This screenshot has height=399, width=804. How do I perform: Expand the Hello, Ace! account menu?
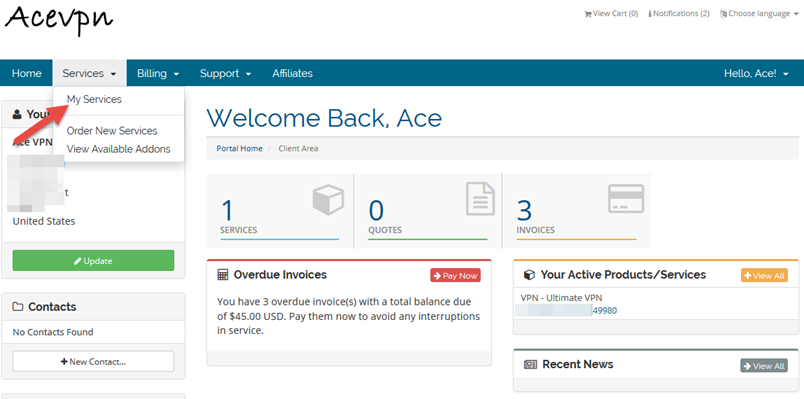point(756,73)
